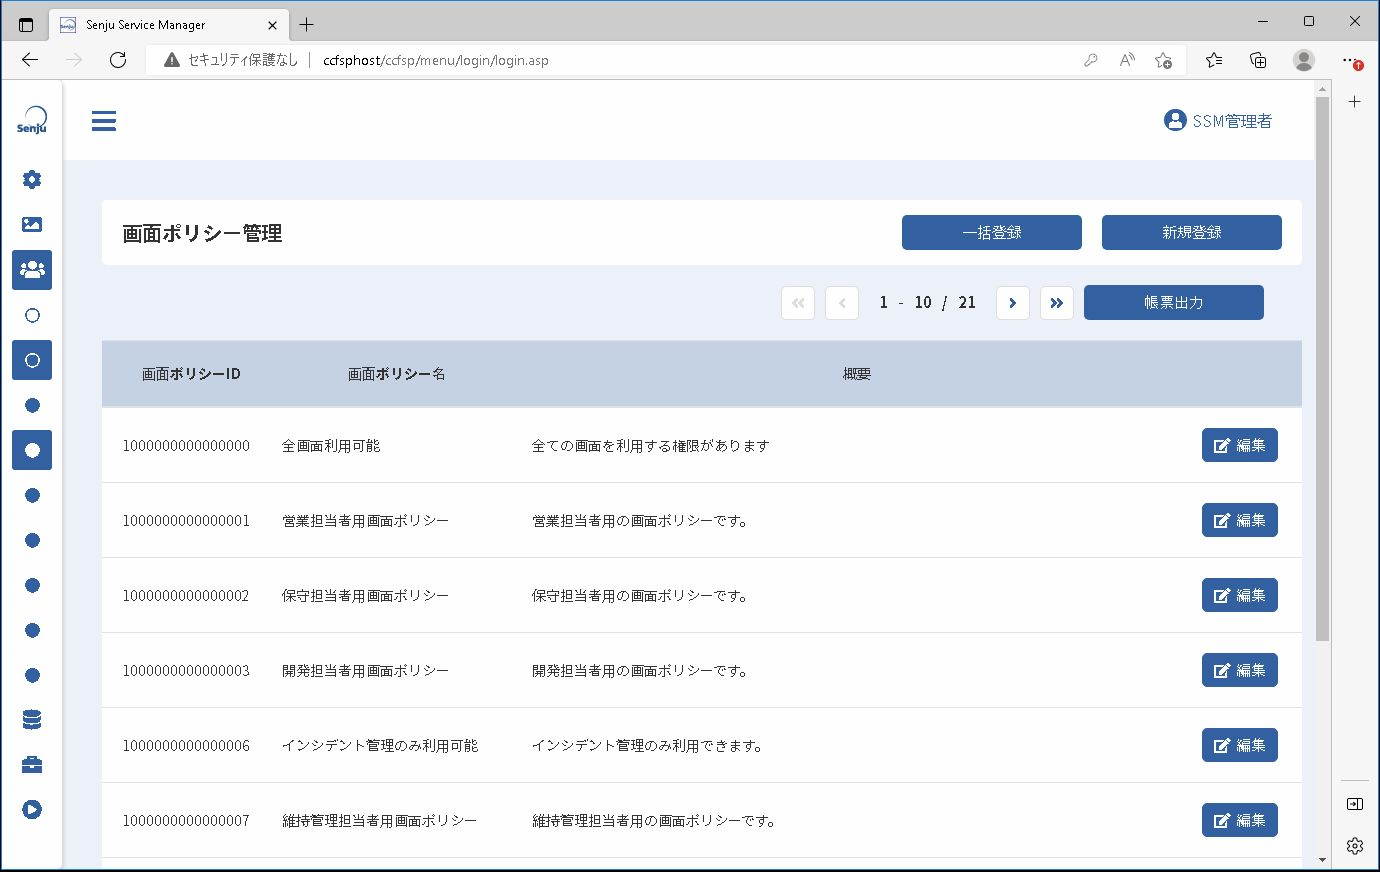This screenshot has width=1380, height=872.
Task: Open the hamburger navigation menu
Action: coord(104,121)
